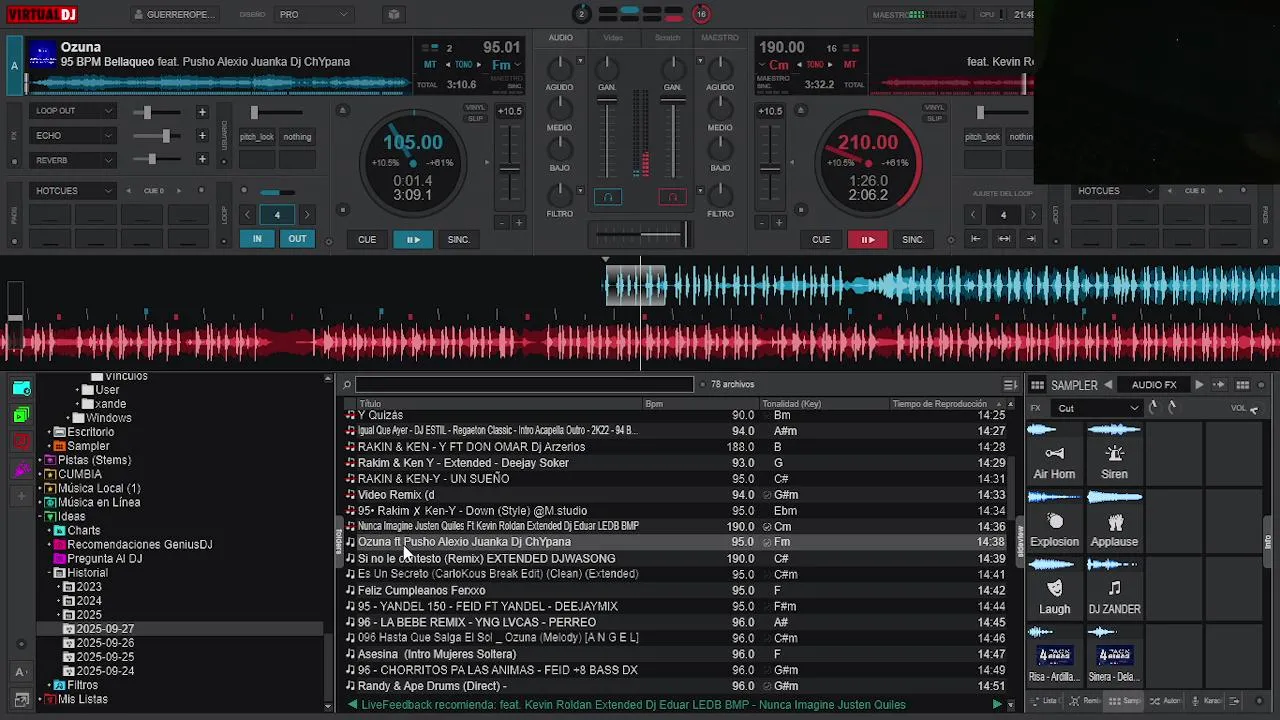Click left deck pitch_lock custom button

click(257, 137)
